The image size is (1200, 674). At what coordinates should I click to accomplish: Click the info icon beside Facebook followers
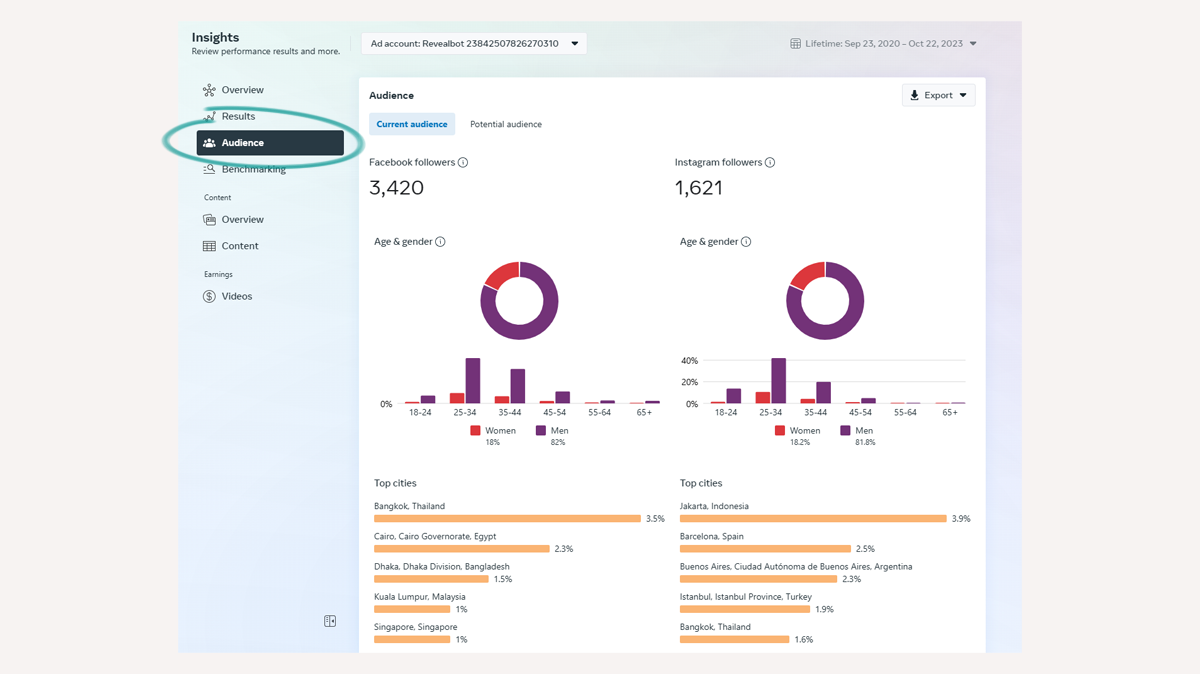tap(461, 161)
